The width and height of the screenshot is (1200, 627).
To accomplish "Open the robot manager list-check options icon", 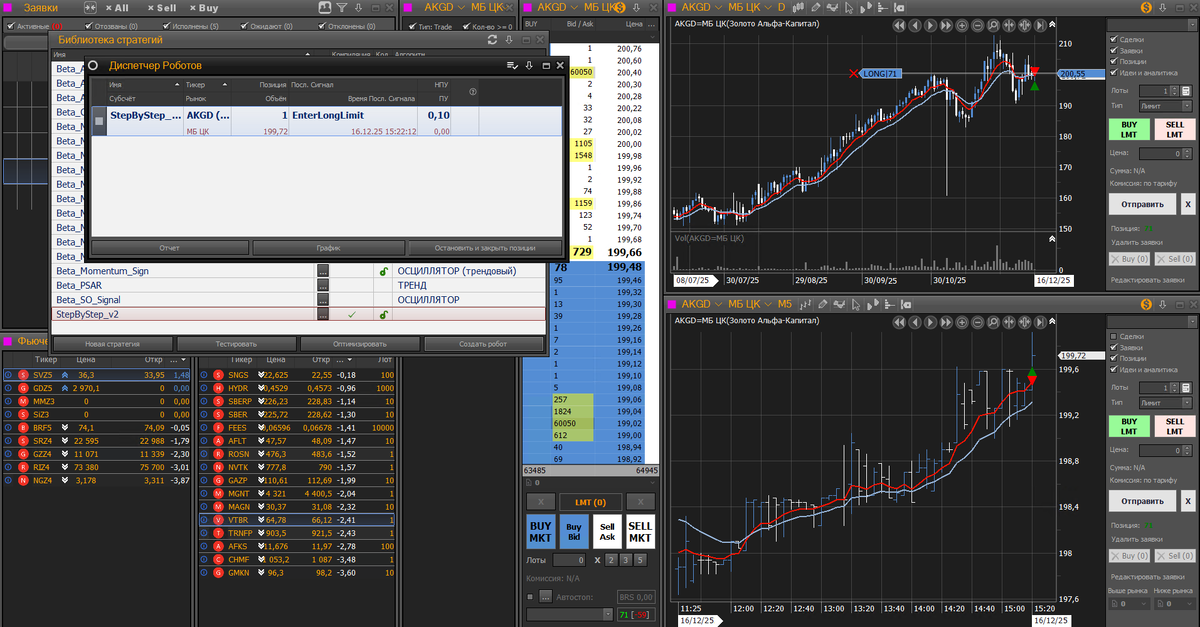I will point(512,65).
